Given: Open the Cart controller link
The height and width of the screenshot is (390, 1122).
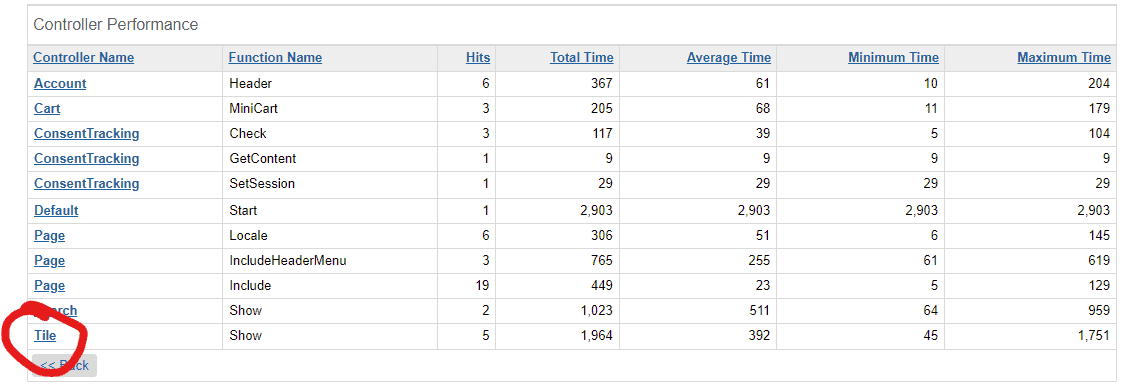Looking at the screenshot, I should [47, 109].
